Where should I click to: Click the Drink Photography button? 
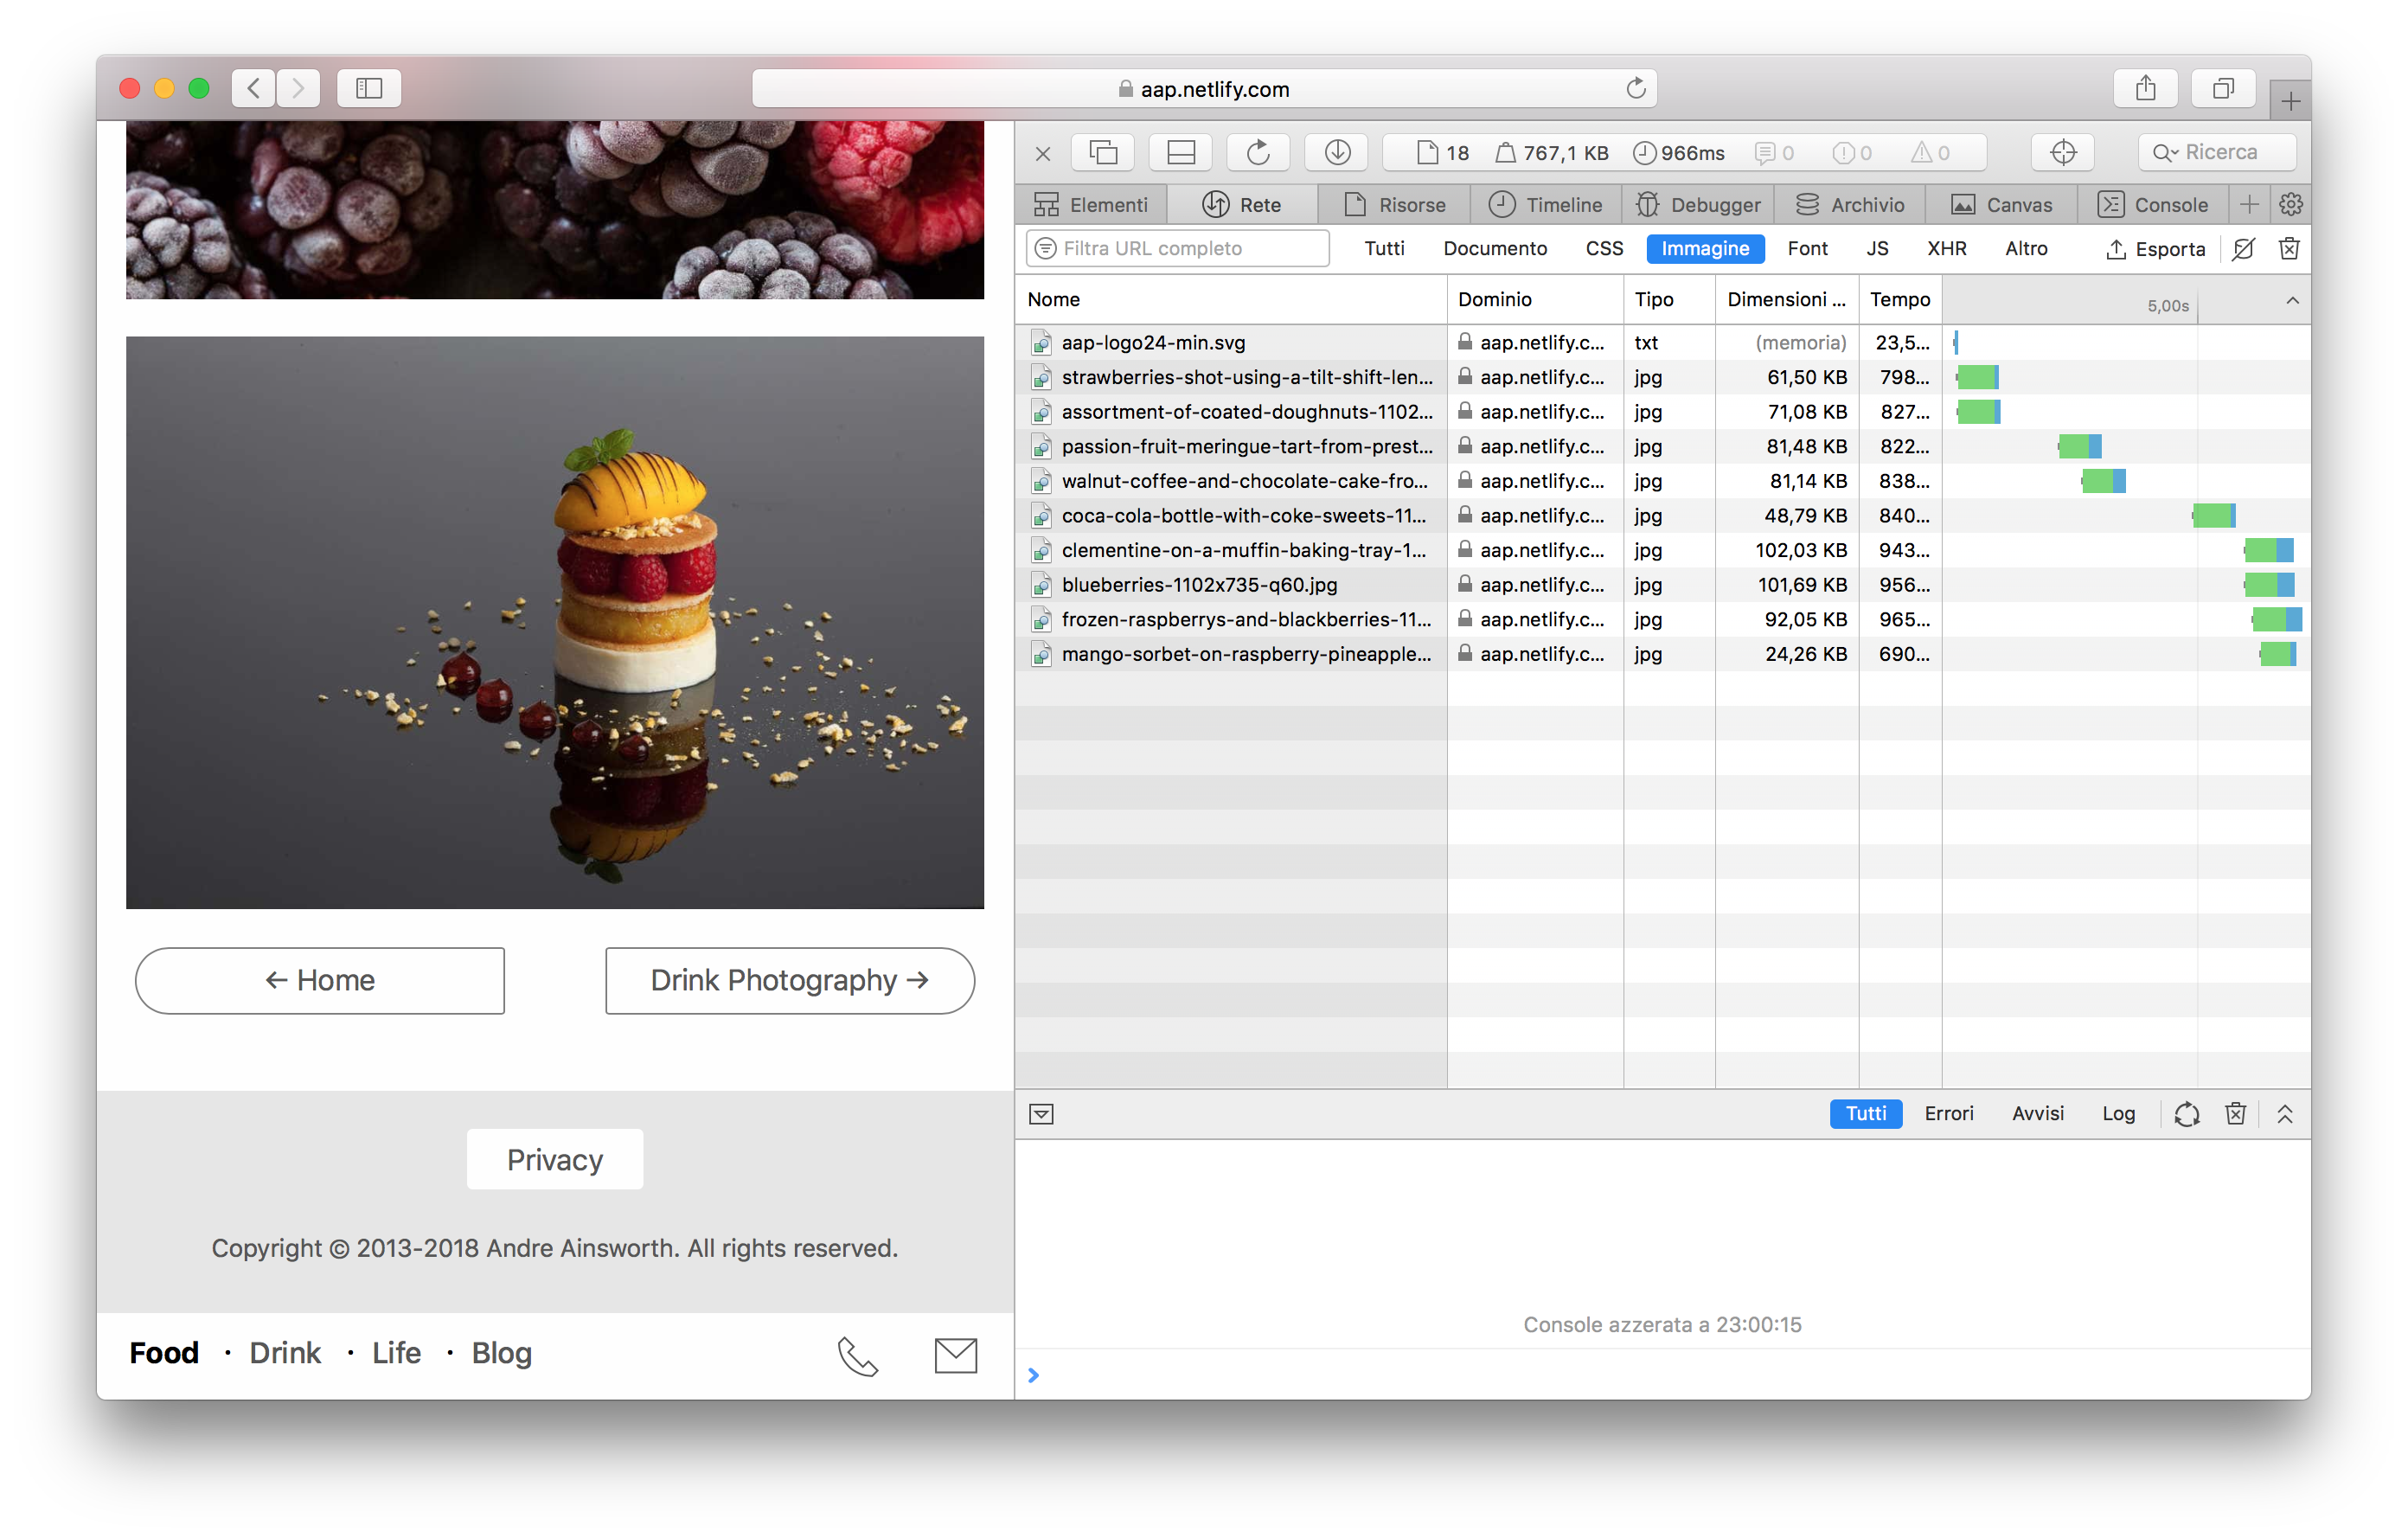[x=788, y=981]
